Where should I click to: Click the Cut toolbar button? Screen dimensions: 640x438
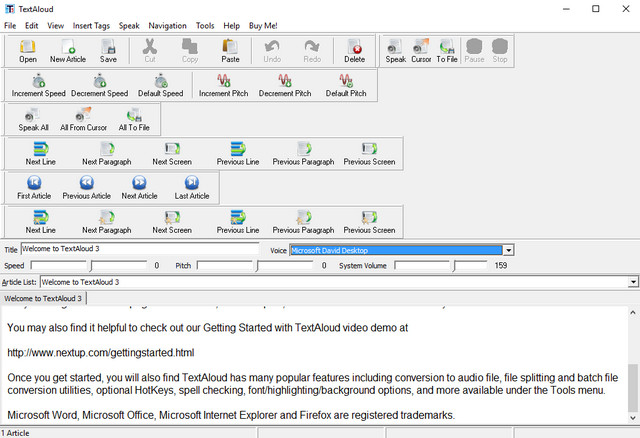[x=150, y=51]
